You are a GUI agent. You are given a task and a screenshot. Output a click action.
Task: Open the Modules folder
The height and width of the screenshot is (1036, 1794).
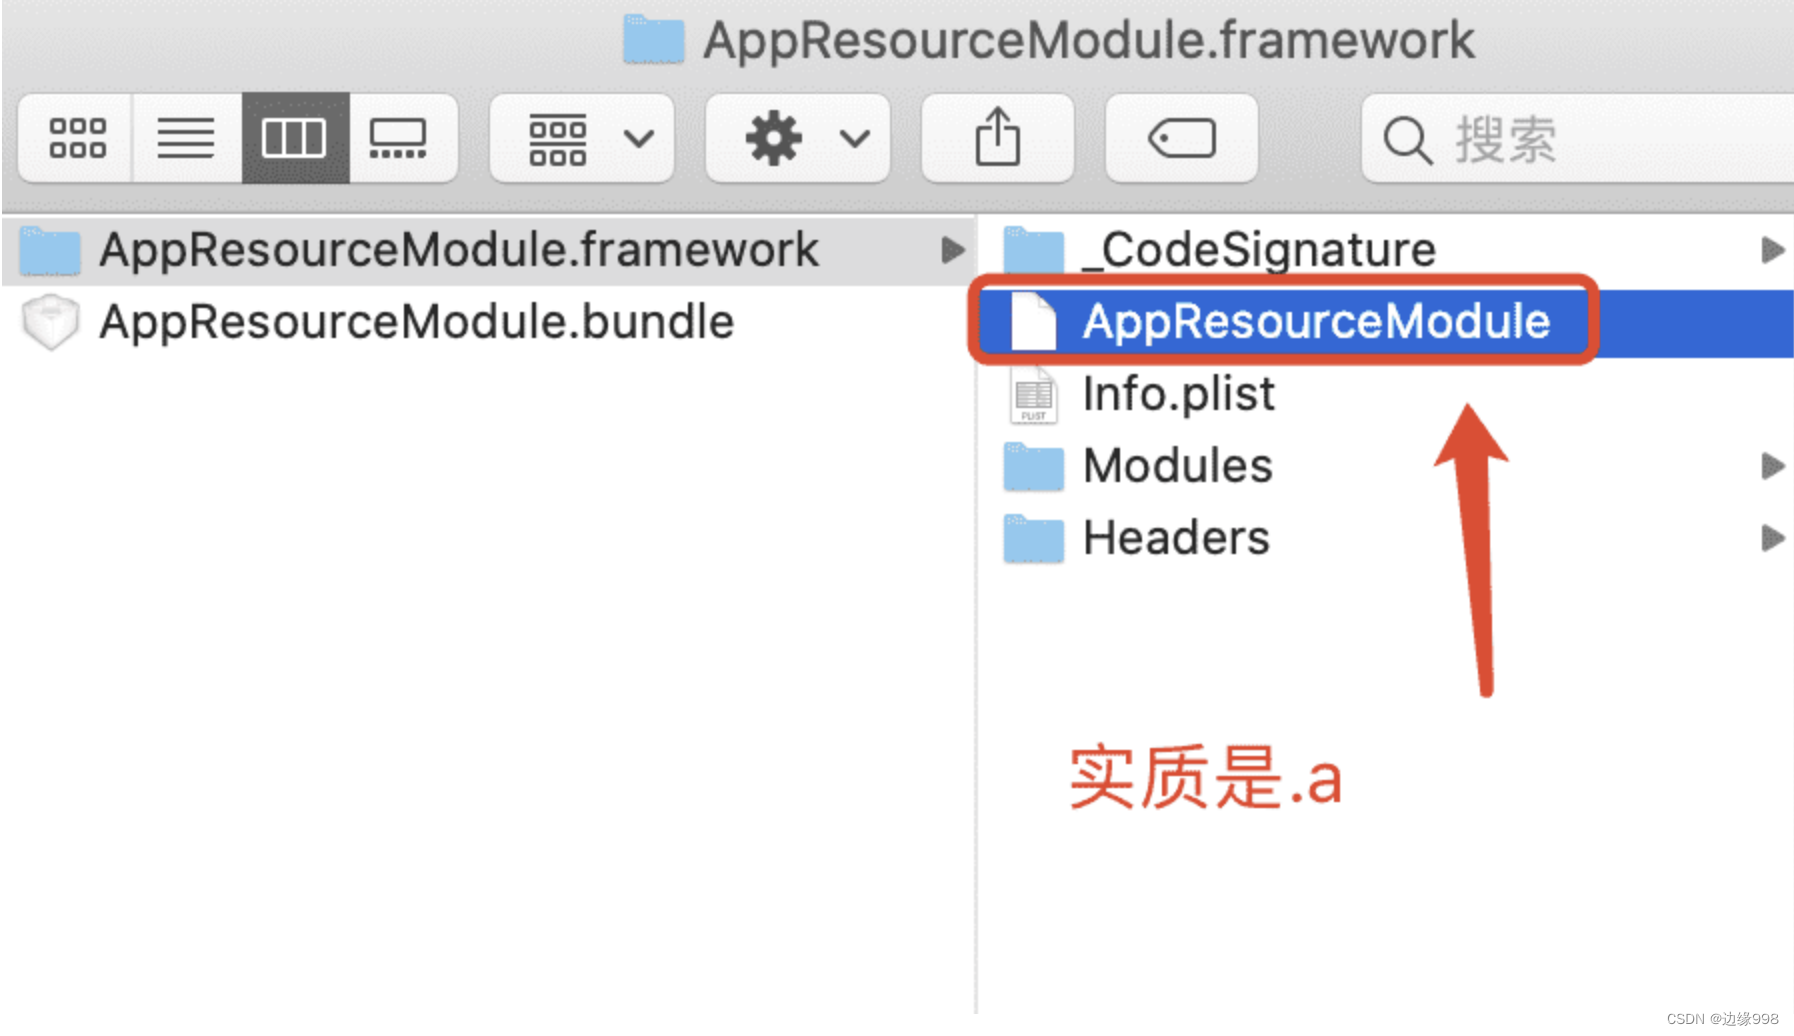coord(1177,466)
